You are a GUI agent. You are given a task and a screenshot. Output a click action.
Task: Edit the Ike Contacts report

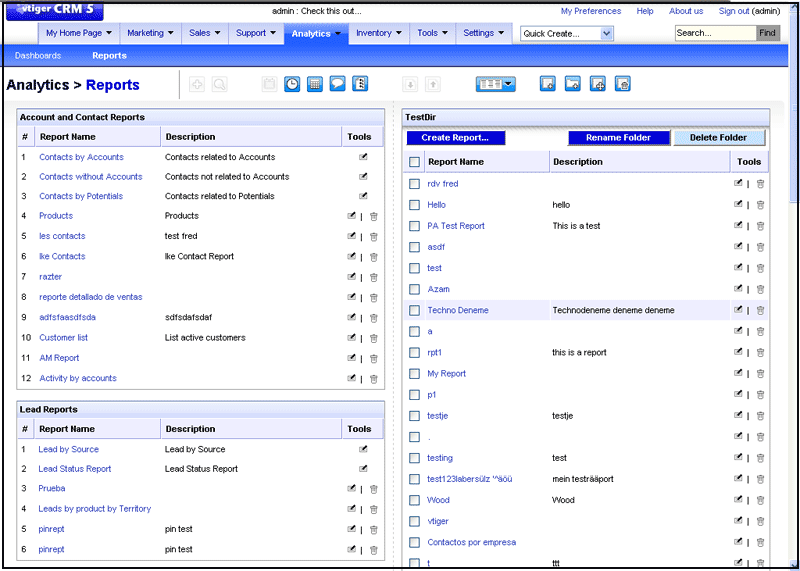pos(351,256)
